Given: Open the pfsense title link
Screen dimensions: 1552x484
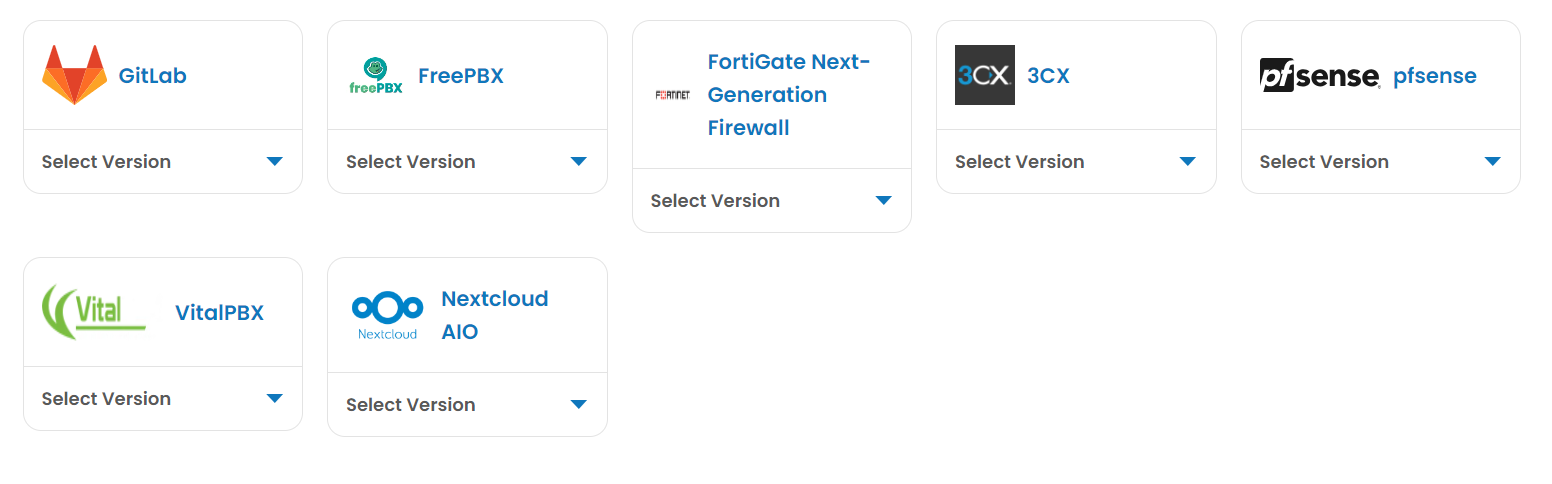Looking at the screenshot, I should point(1434,76).
